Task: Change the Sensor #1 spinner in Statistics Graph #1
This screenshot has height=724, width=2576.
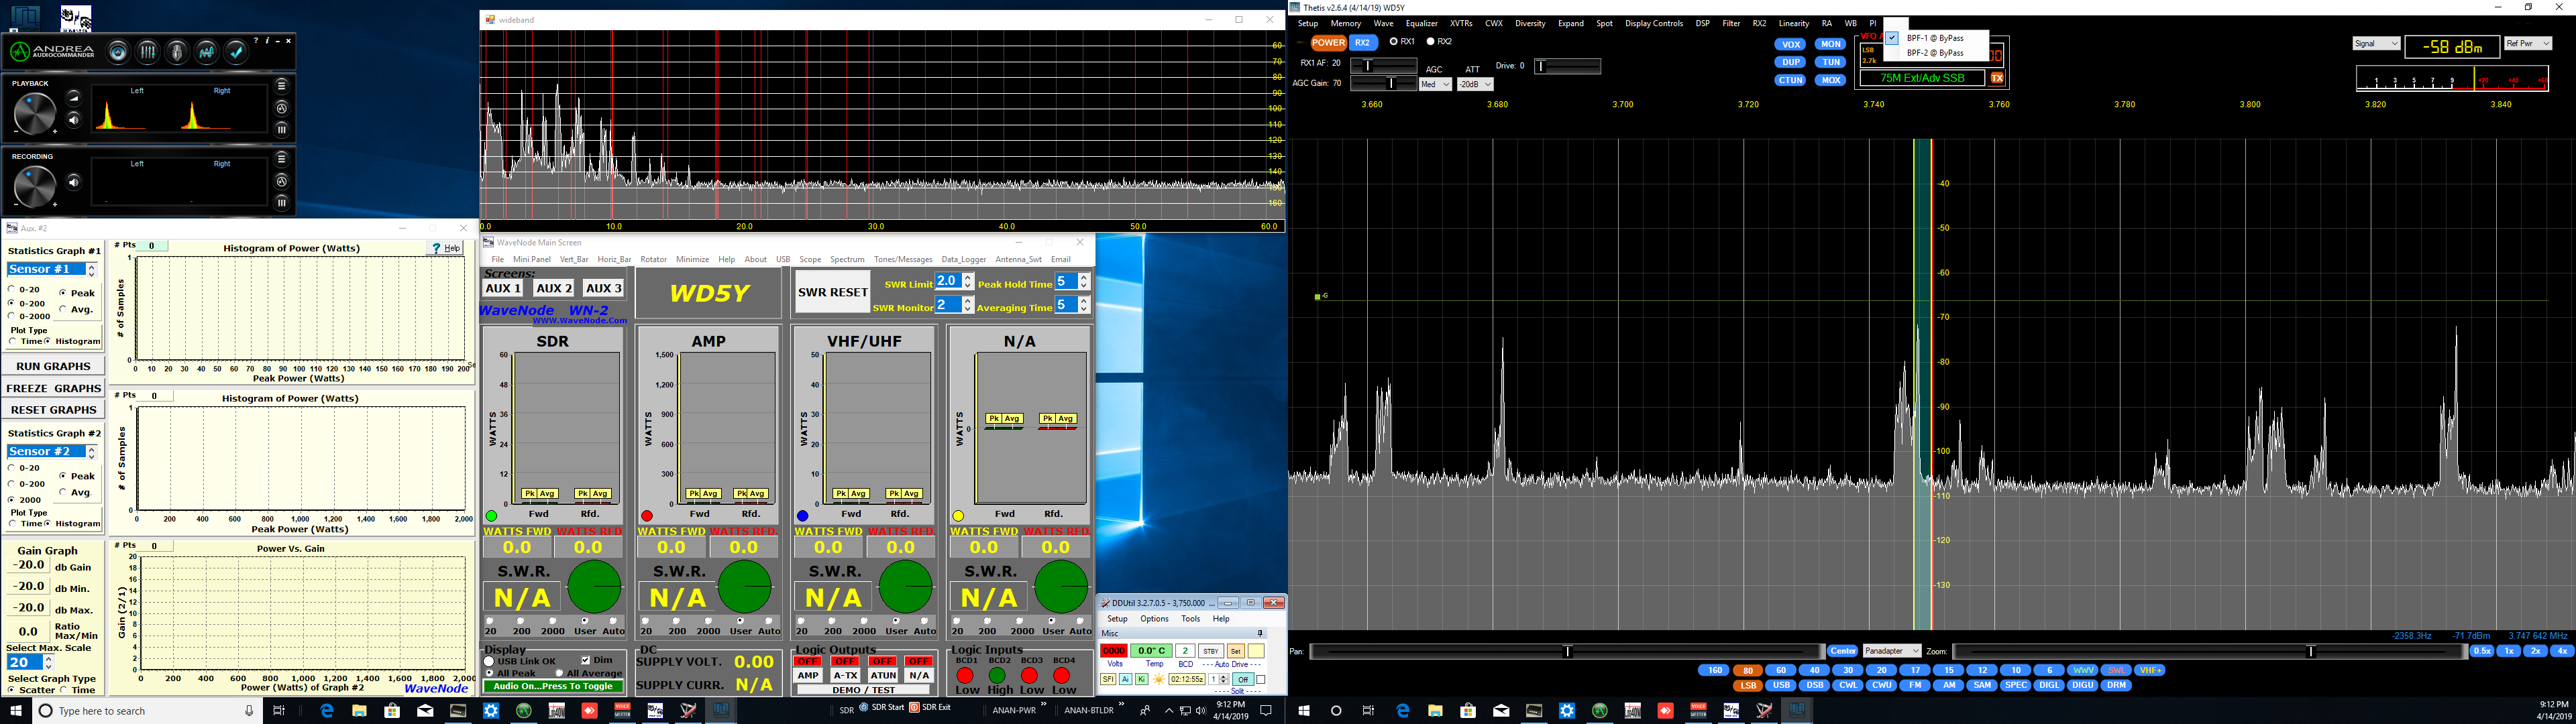Action: click(x=91, y=269)
